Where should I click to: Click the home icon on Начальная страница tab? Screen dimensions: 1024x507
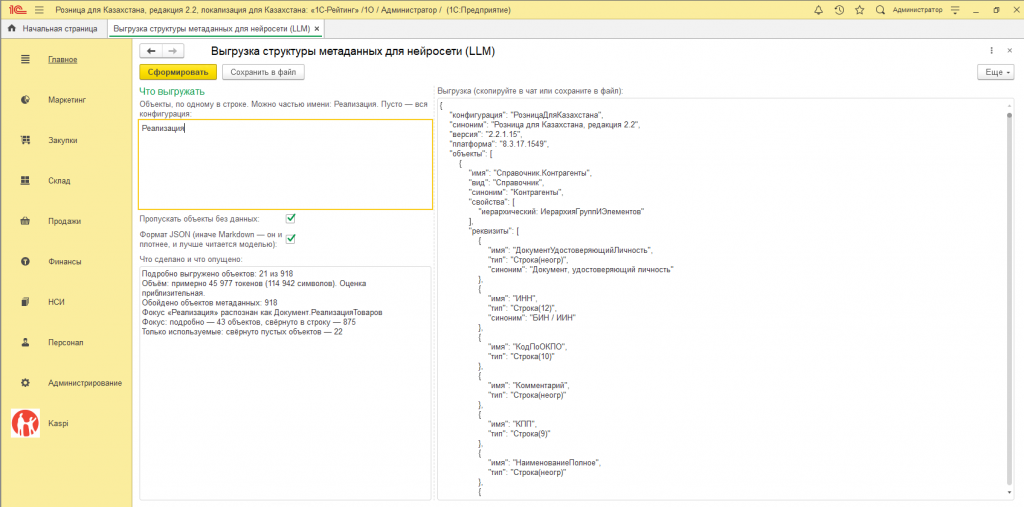coord(12,29)
